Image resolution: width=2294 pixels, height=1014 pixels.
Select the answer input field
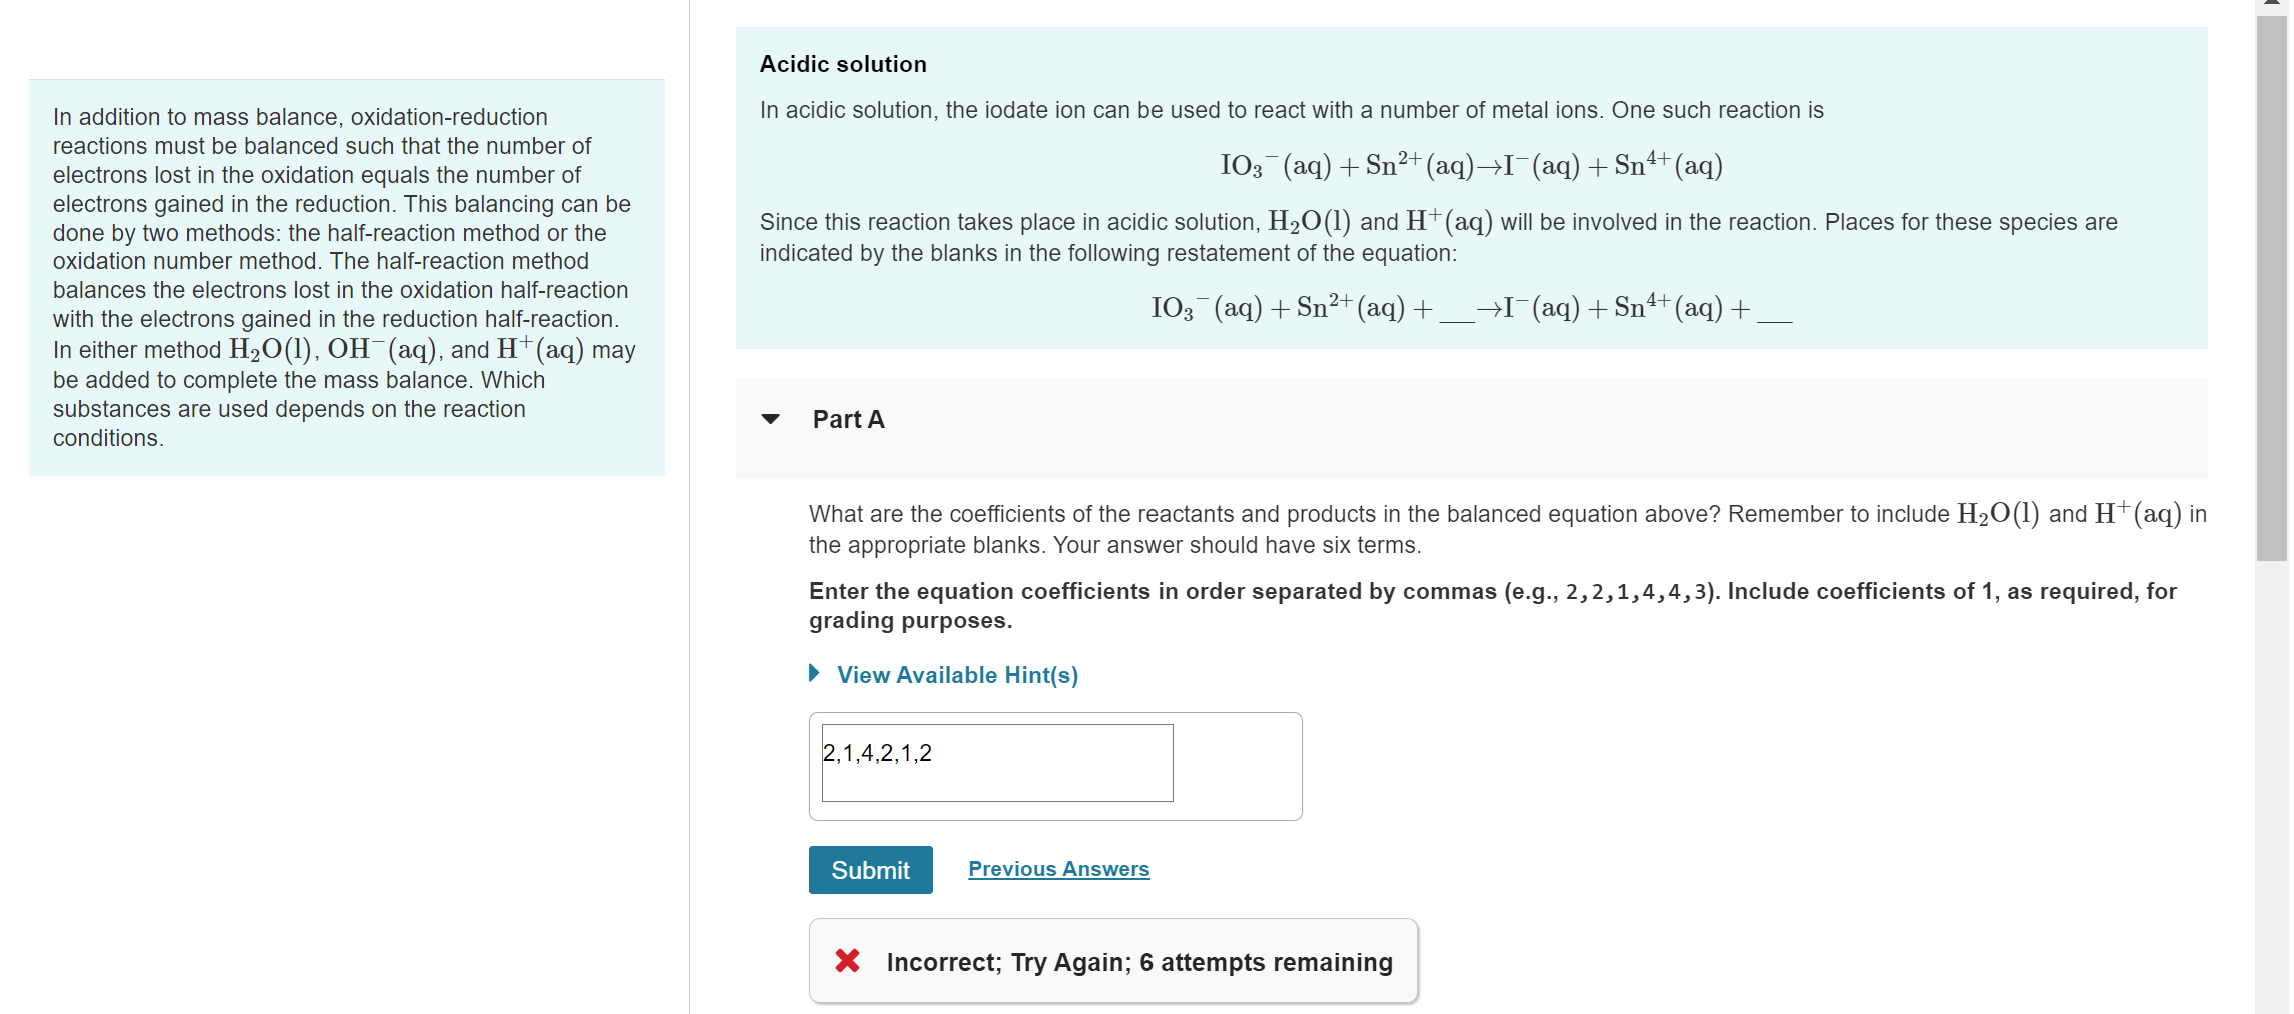coord(996,762)
